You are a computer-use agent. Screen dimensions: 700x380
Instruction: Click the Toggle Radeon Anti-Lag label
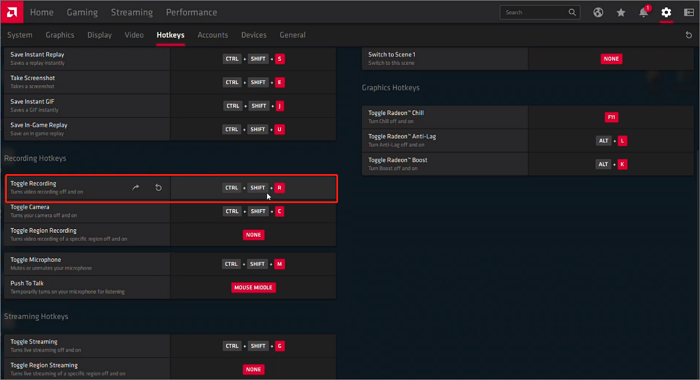coord(402,137)
